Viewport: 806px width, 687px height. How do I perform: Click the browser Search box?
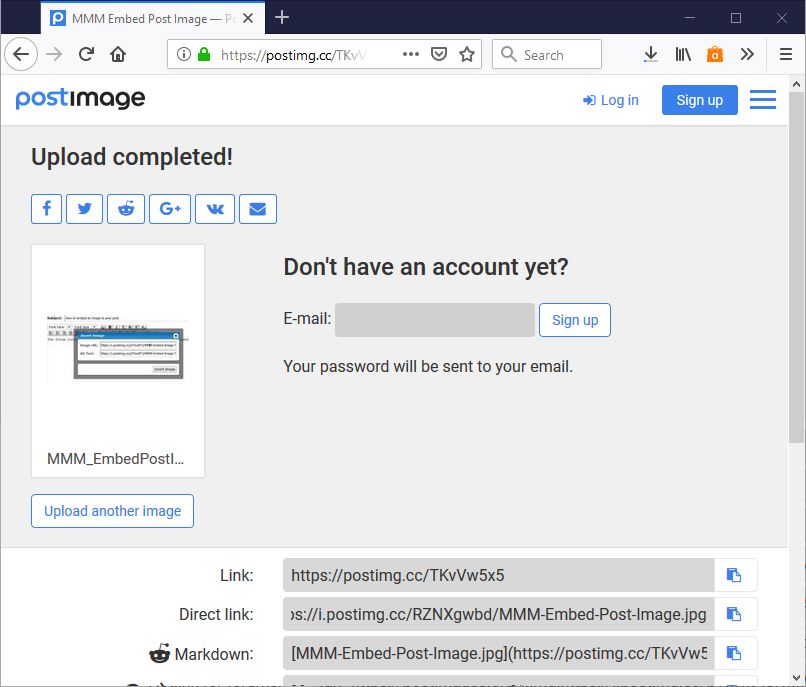coord(547,54)
